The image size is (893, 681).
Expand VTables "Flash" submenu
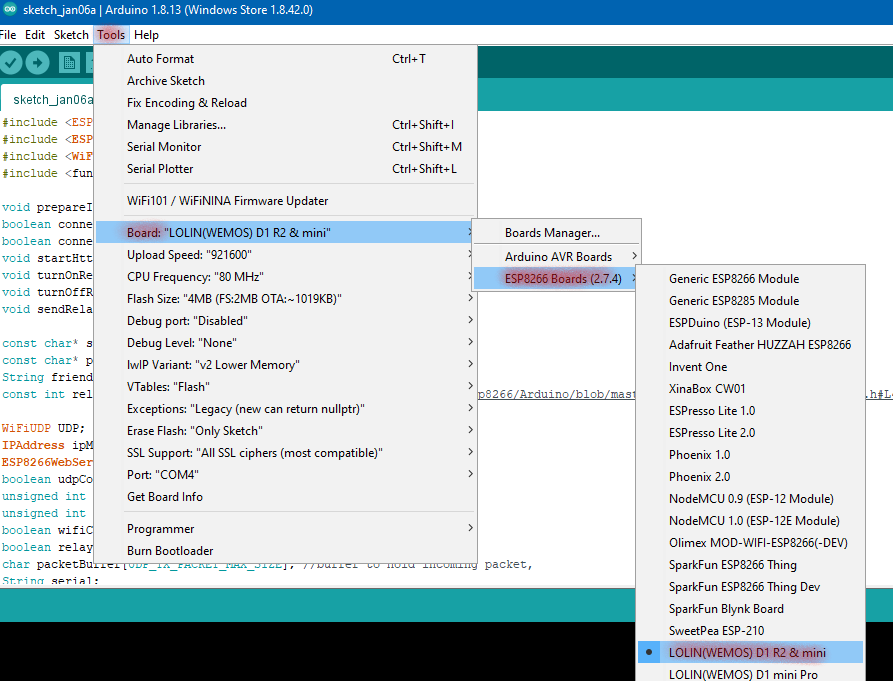(285, 387)
